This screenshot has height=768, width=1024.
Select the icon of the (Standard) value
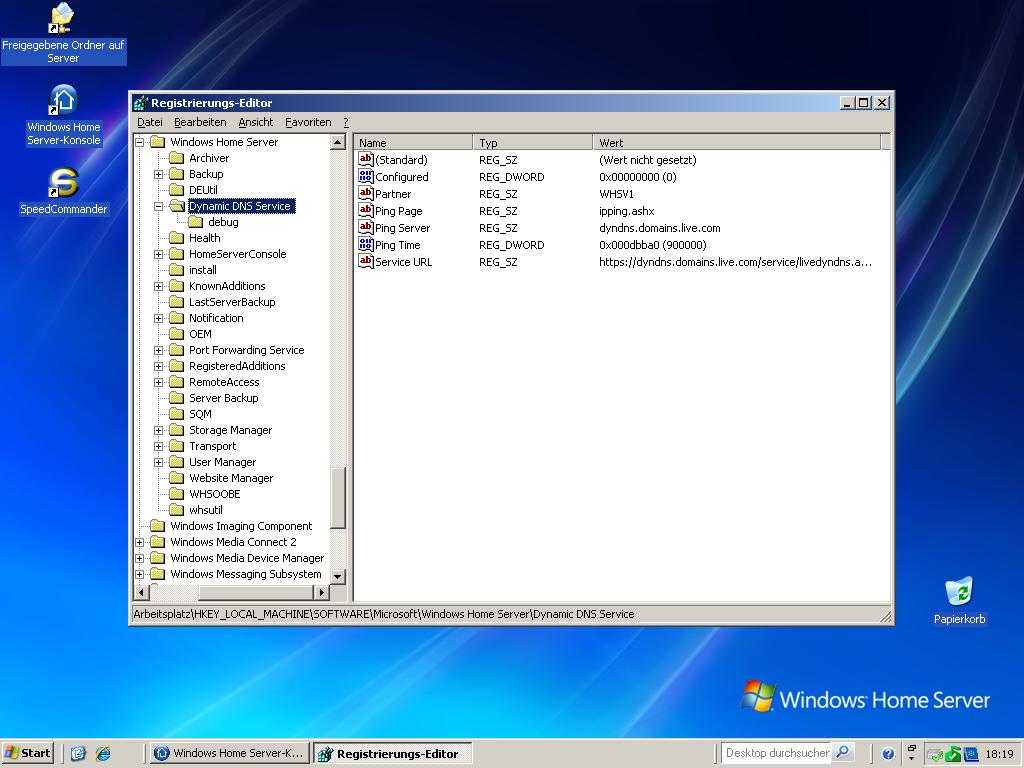[366, 159]
